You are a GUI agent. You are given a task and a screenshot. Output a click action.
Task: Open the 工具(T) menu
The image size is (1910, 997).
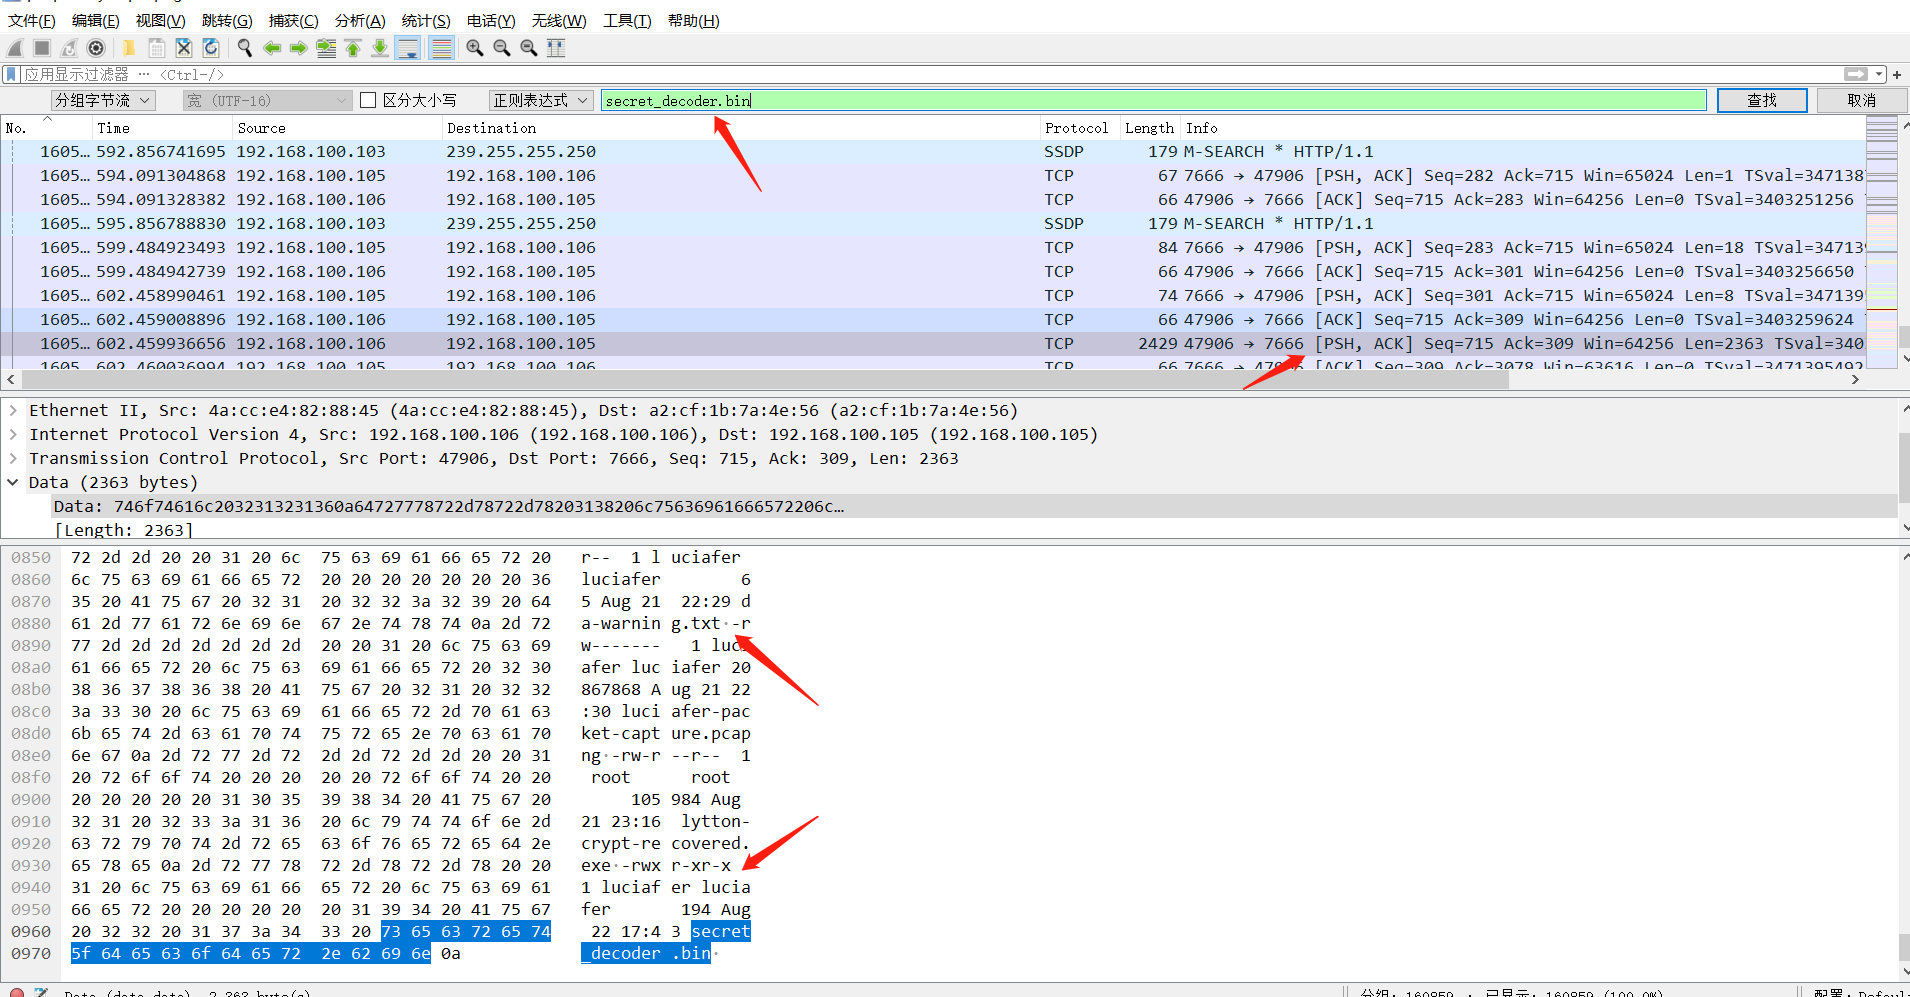(x=627, y=21)
